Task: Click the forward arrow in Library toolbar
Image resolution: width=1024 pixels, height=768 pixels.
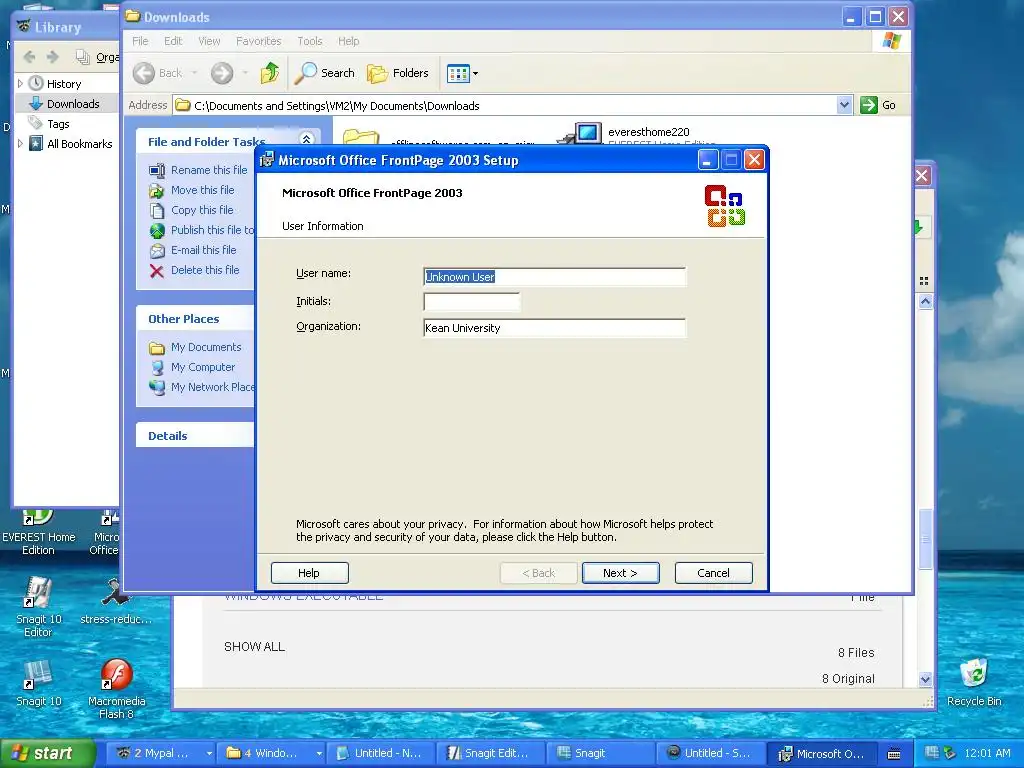Action: tap(53, 57)
